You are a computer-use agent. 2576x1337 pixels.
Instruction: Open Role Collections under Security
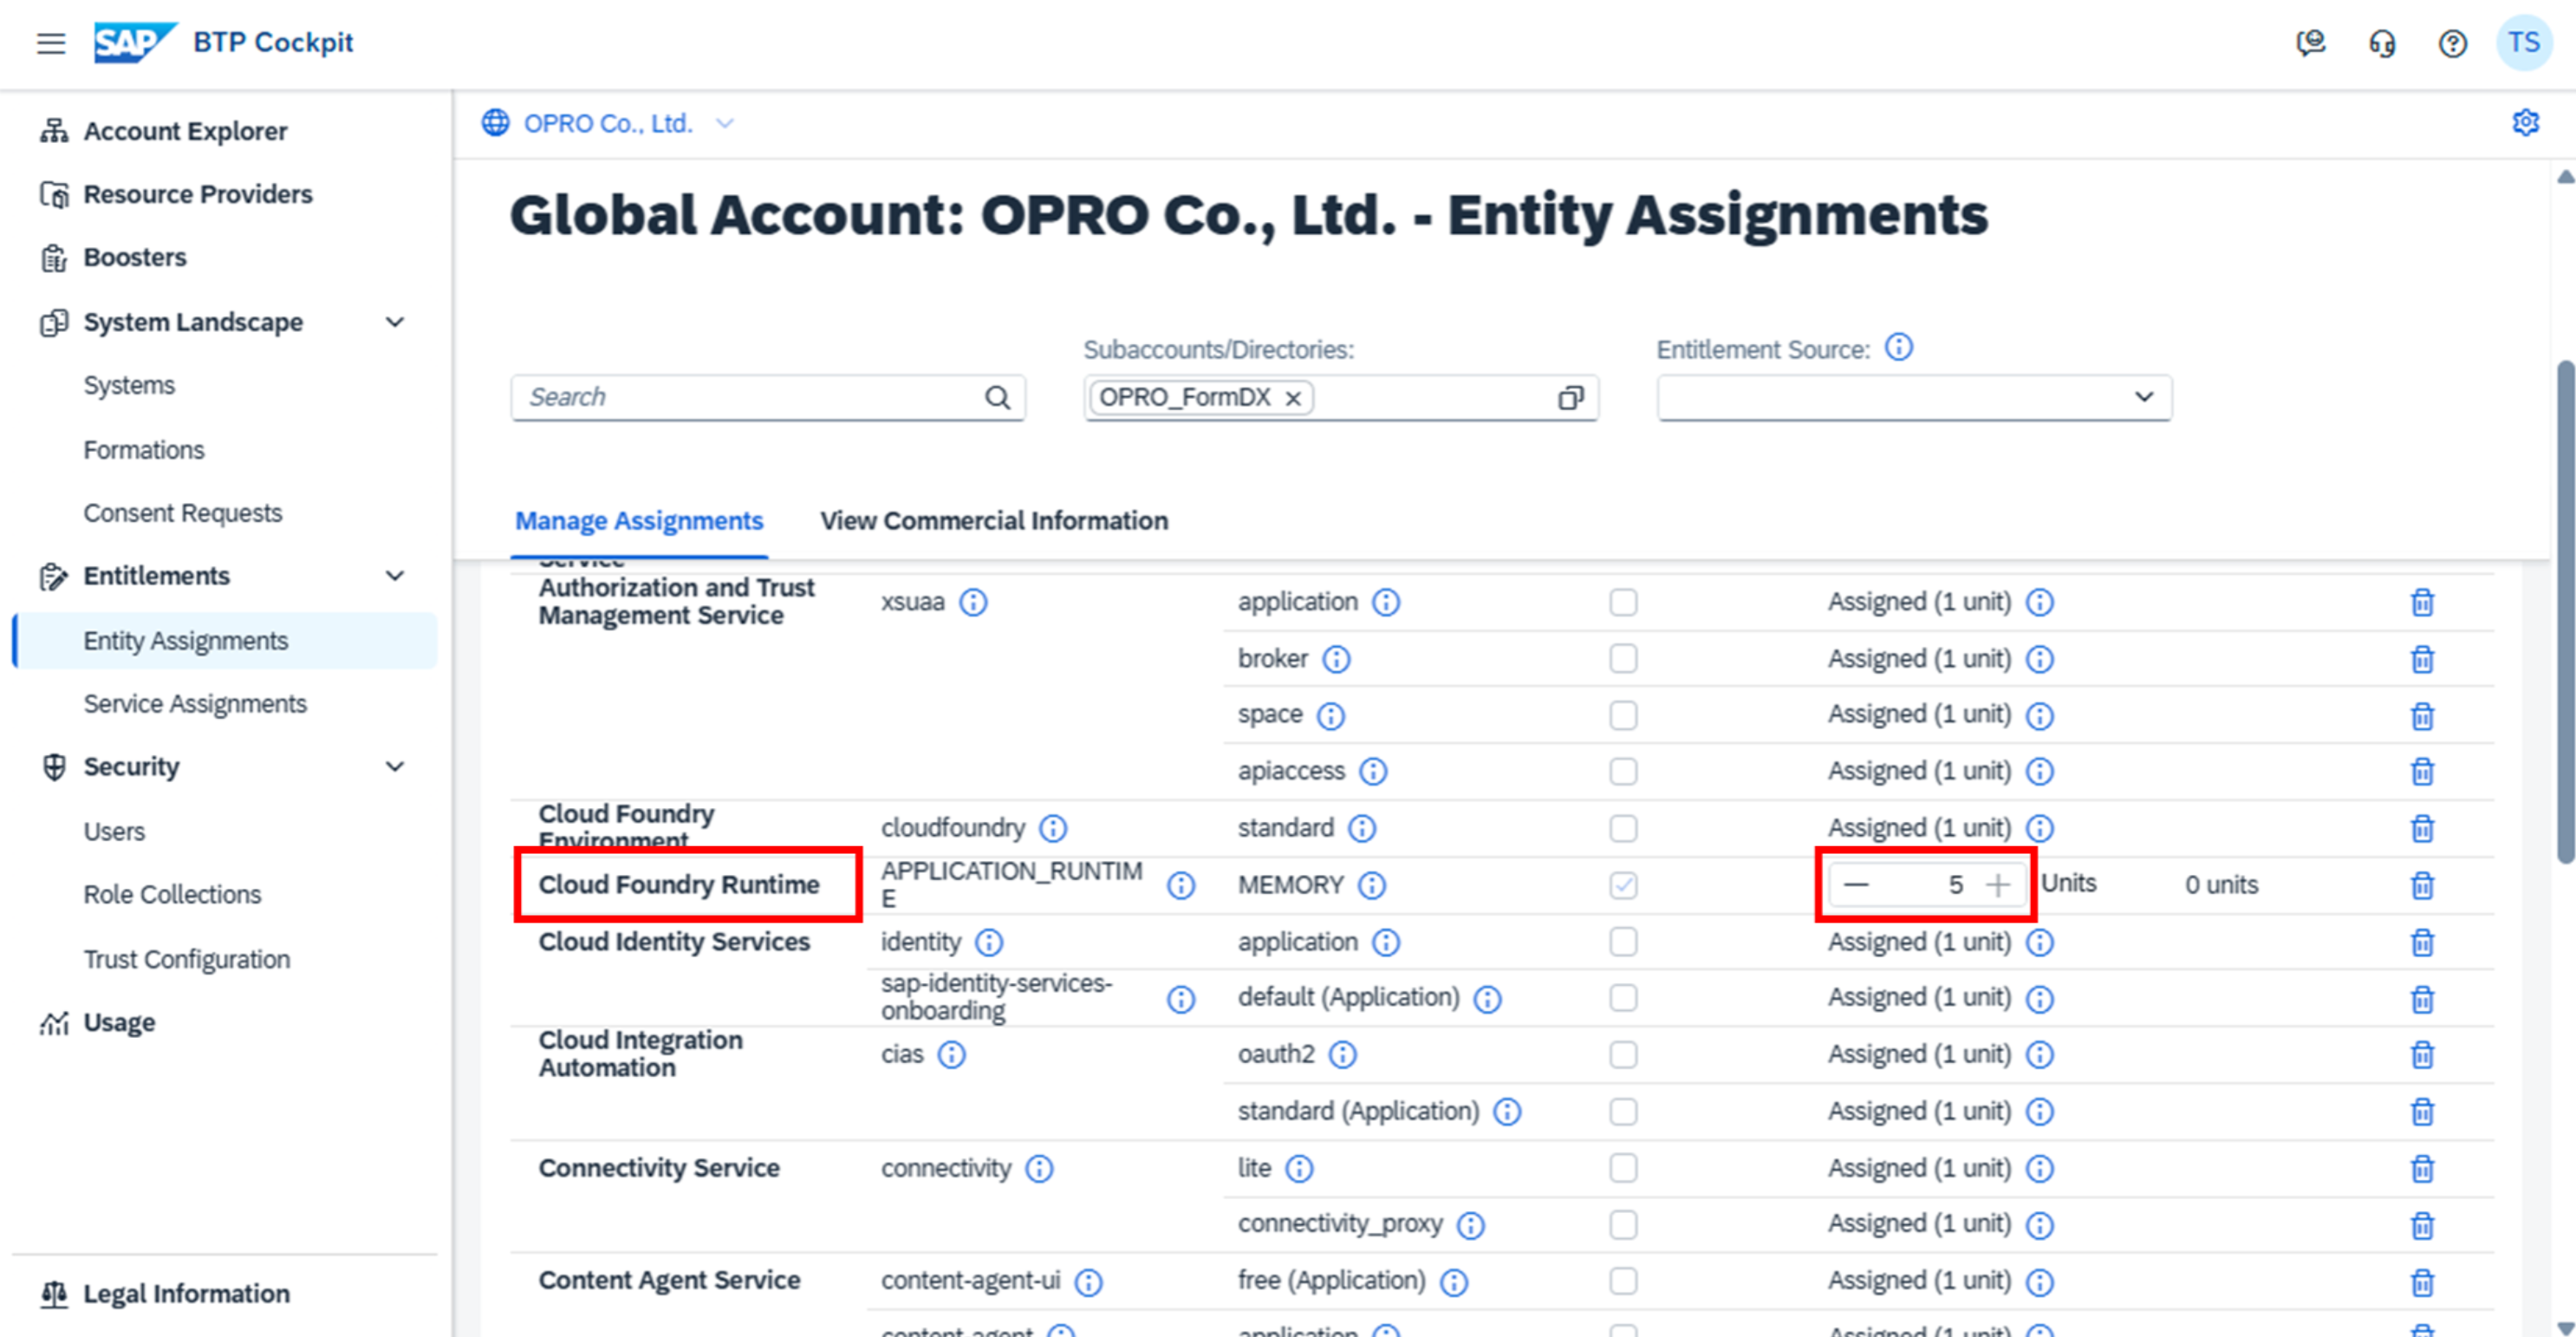(172, 894)
